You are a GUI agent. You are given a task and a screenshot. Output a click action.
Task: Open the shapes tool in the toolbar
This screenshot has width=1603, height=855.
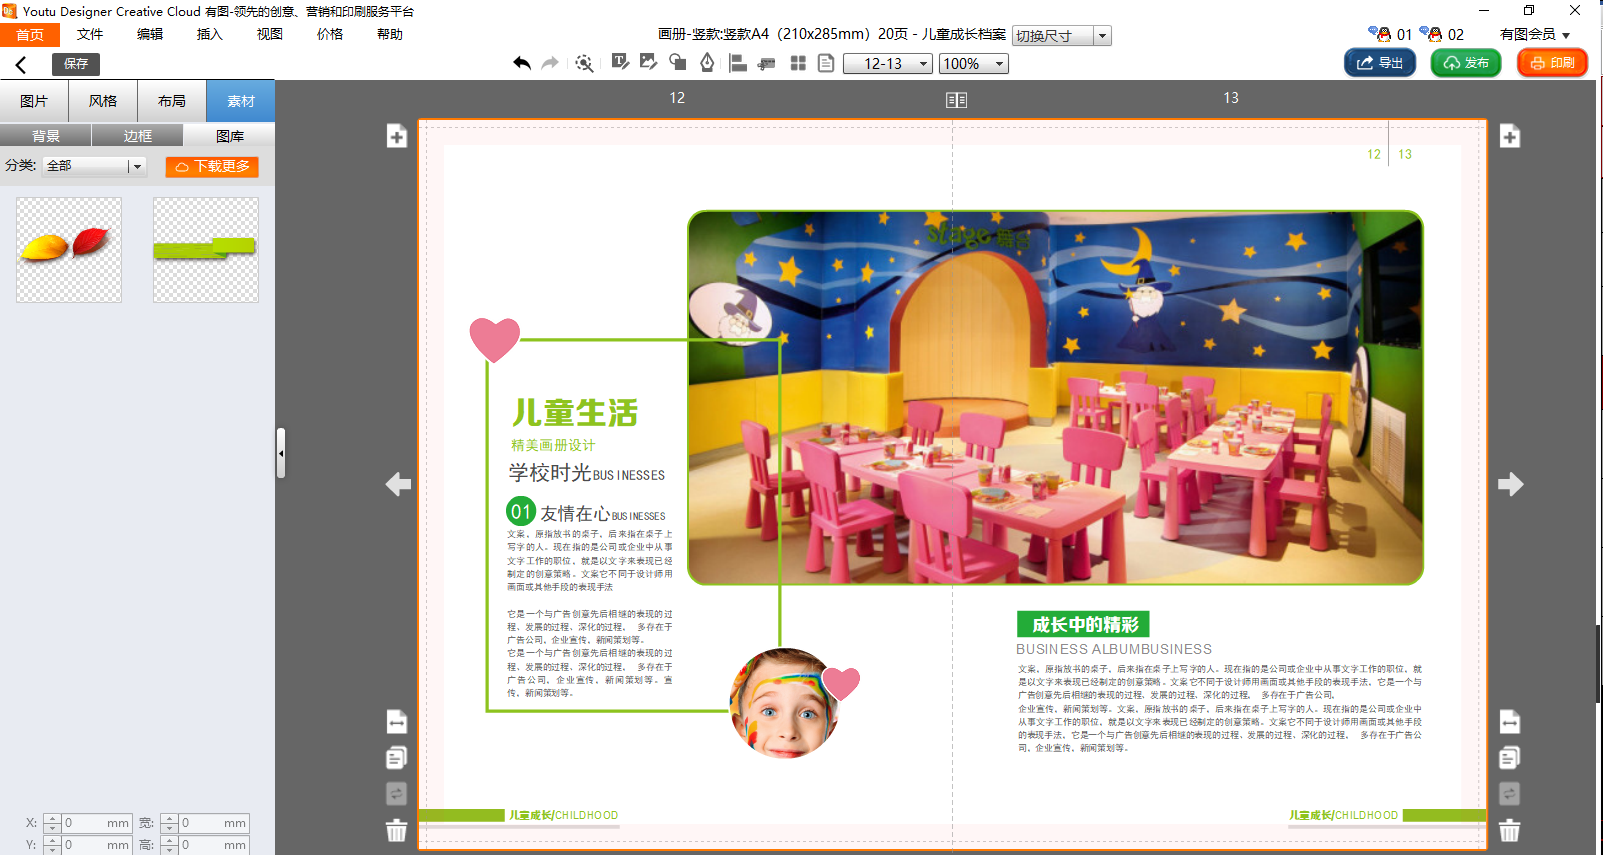(x=678, y=63)
